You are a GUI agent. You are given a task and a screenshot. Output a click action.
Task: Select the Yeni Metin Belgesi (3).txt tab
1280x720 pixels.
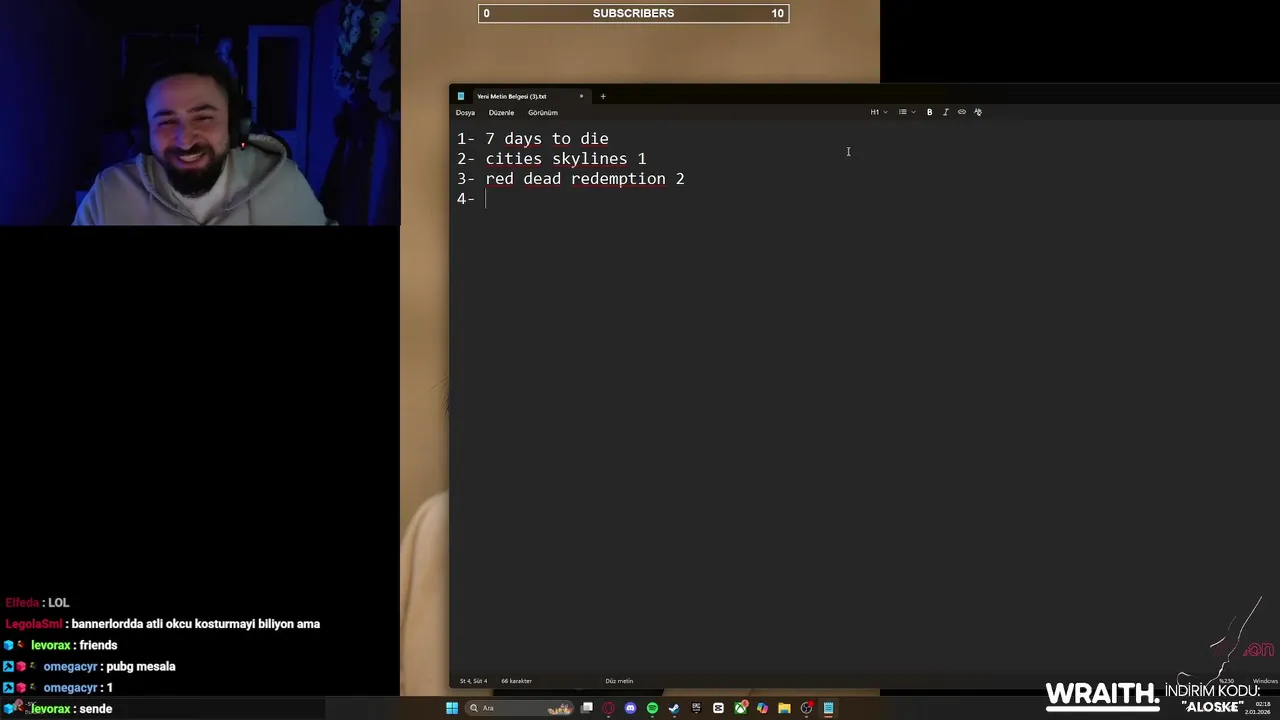(512, 97)
